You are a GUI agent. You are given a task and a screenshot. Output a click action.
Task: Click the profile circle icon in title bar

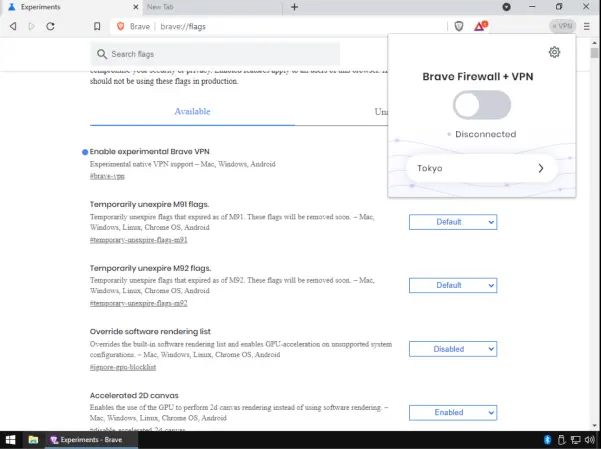click(506, 7)
